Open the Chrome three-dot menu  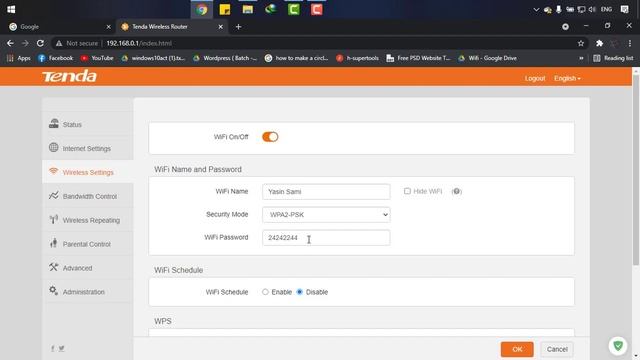[x=630, y=43]
